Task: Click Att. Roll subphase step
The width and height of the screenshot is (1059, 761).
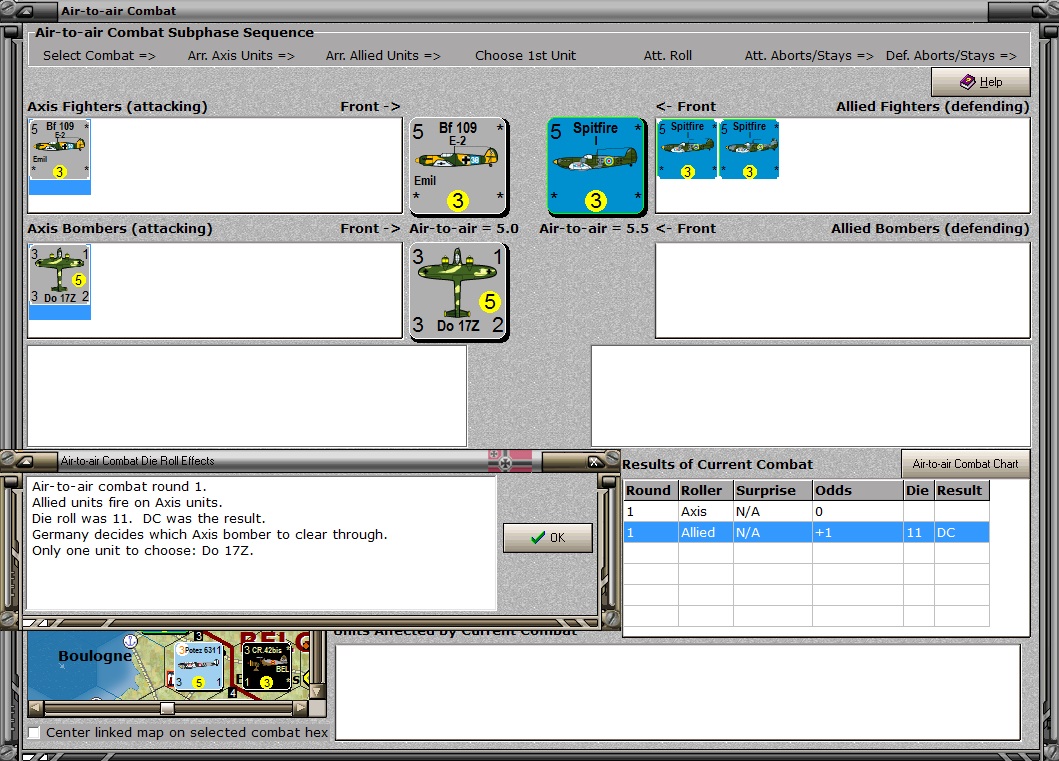Action: pyautogui.click(x=668, y=55)
